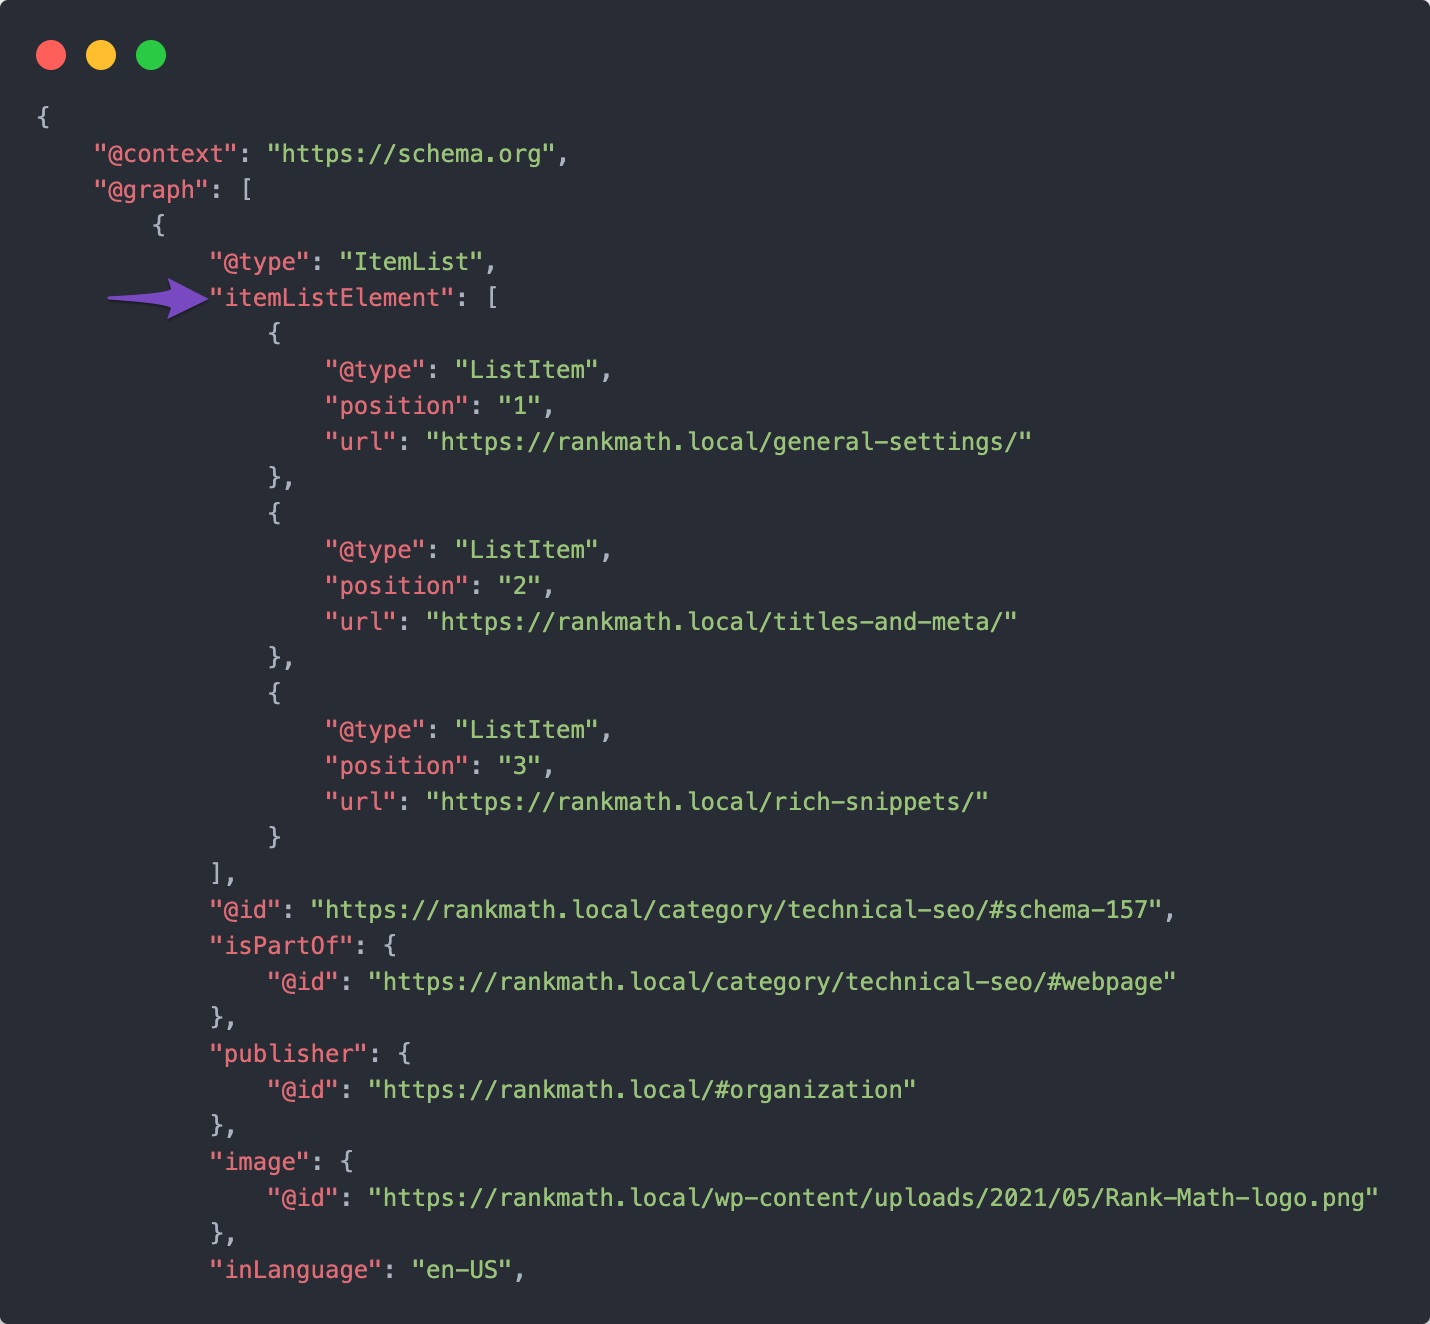Image resolution: width=1430 pixels, height=1324 pixels.
Task: Click the "isPartOf" key
Action: 282,946
